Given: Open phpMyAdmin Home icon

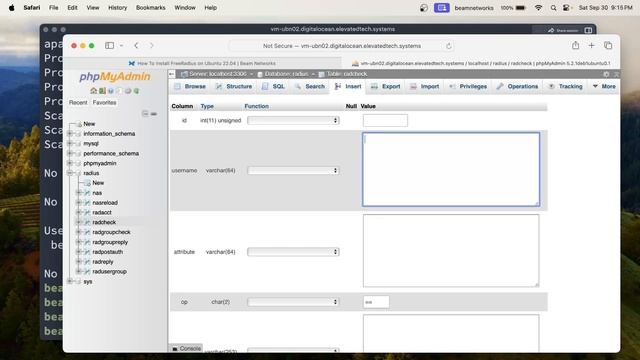Looking at the screenshot, I should click(93, 91).
